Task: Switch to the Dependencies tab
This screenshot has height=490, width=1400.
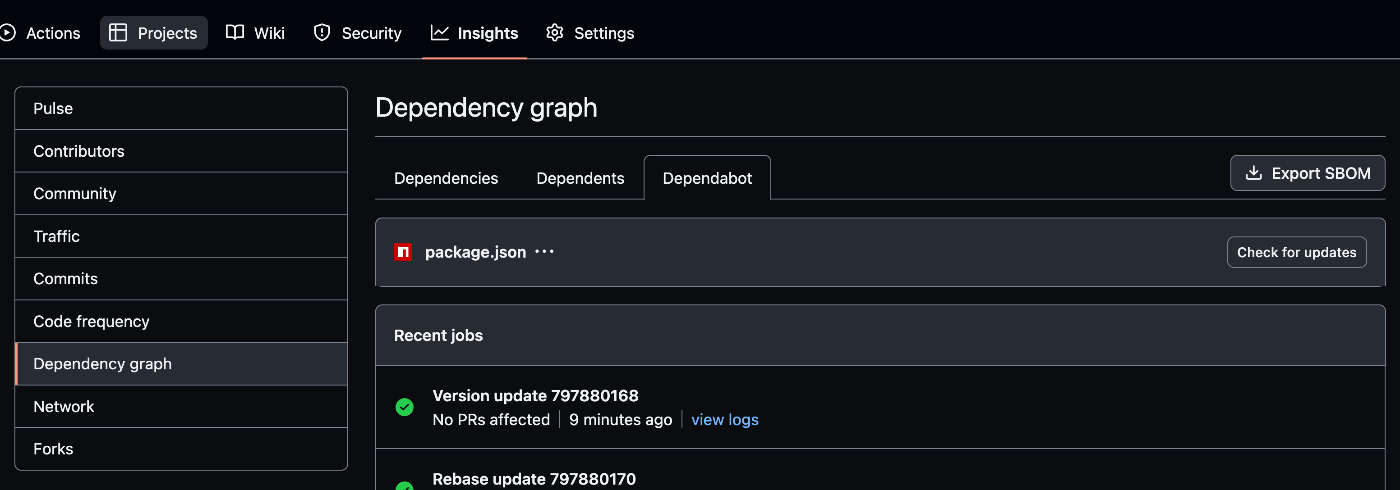Action: pyautogui.click(x=446, y=178)
